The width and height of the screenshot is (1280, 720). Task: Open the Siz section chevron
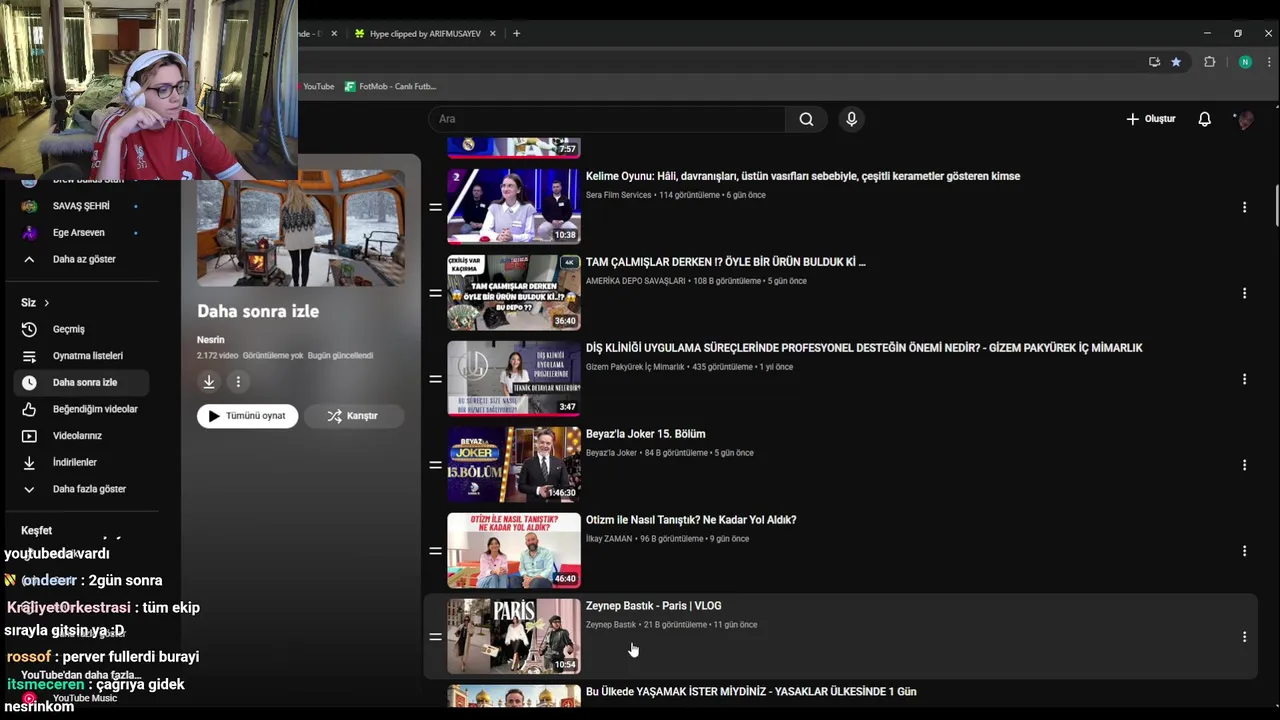46,303
